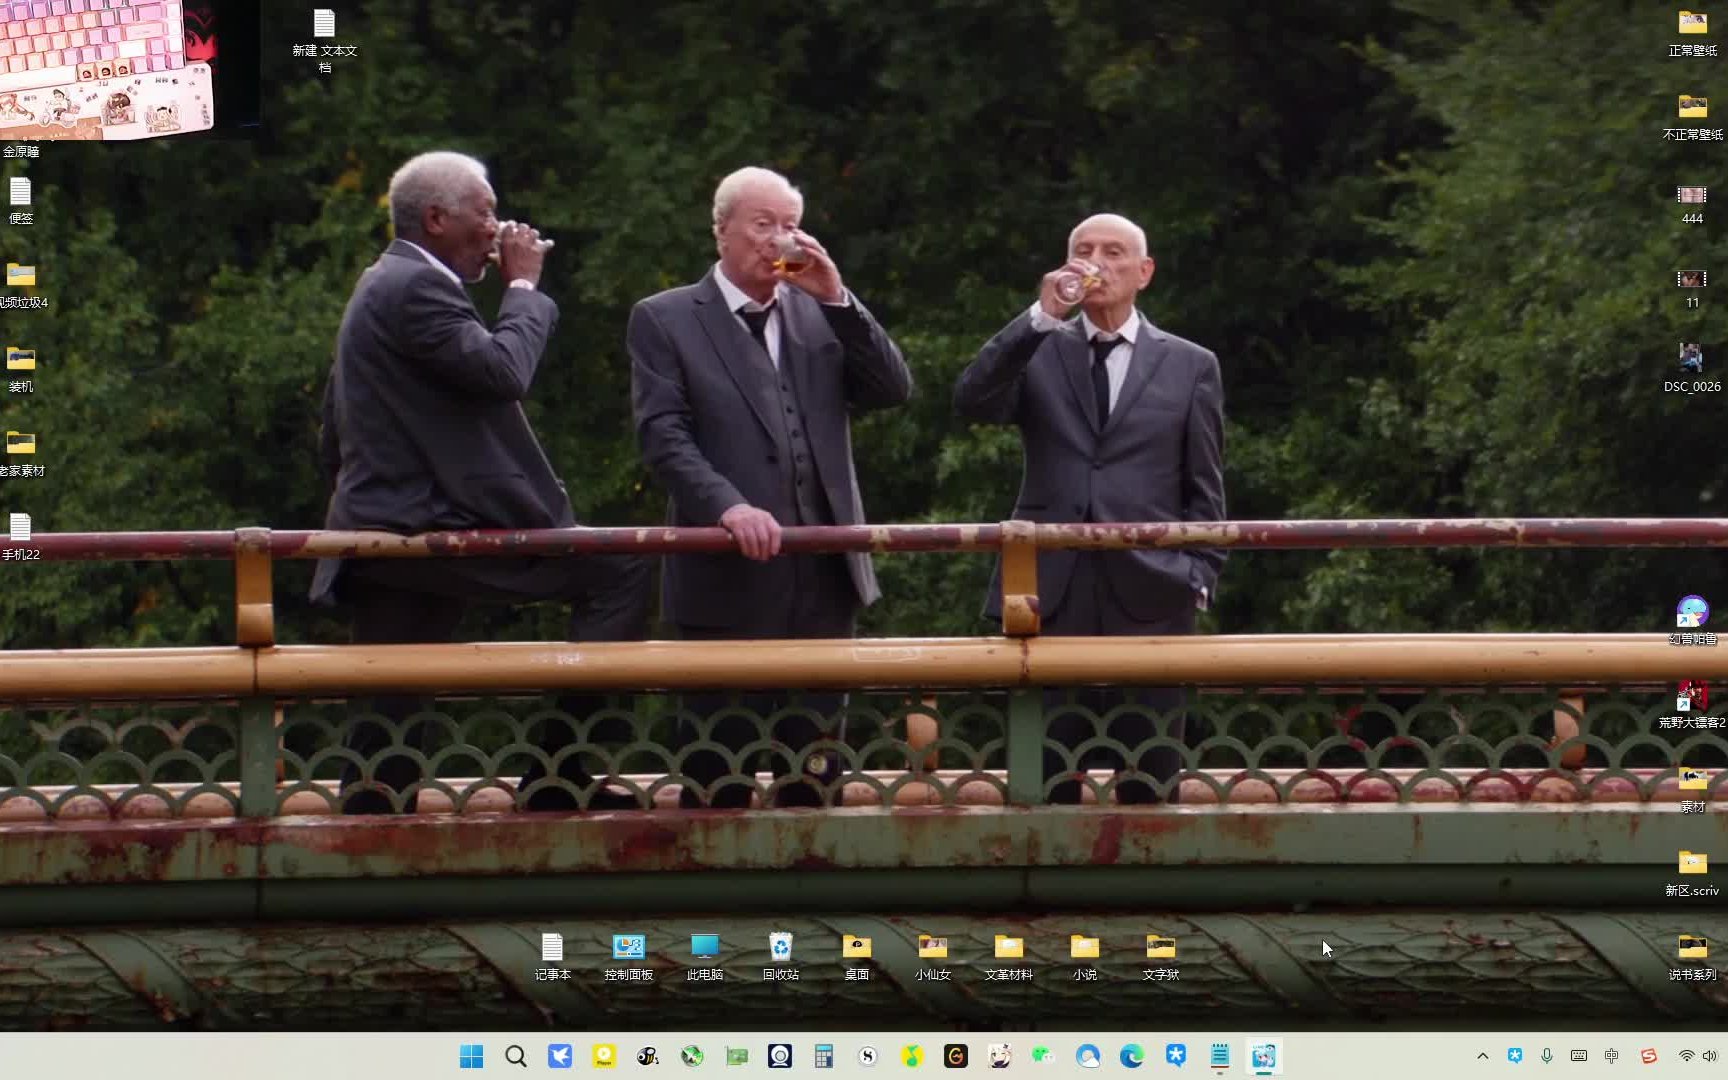Viewport: 1728px width, 1080px height.
Task: Open the volume speaker tray icon
Action: click(1709, 1056)
